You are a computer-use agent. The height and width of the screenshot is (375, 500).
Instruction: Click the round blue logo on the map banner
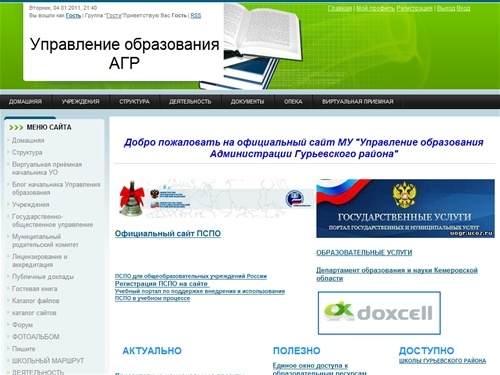[295, 199]
